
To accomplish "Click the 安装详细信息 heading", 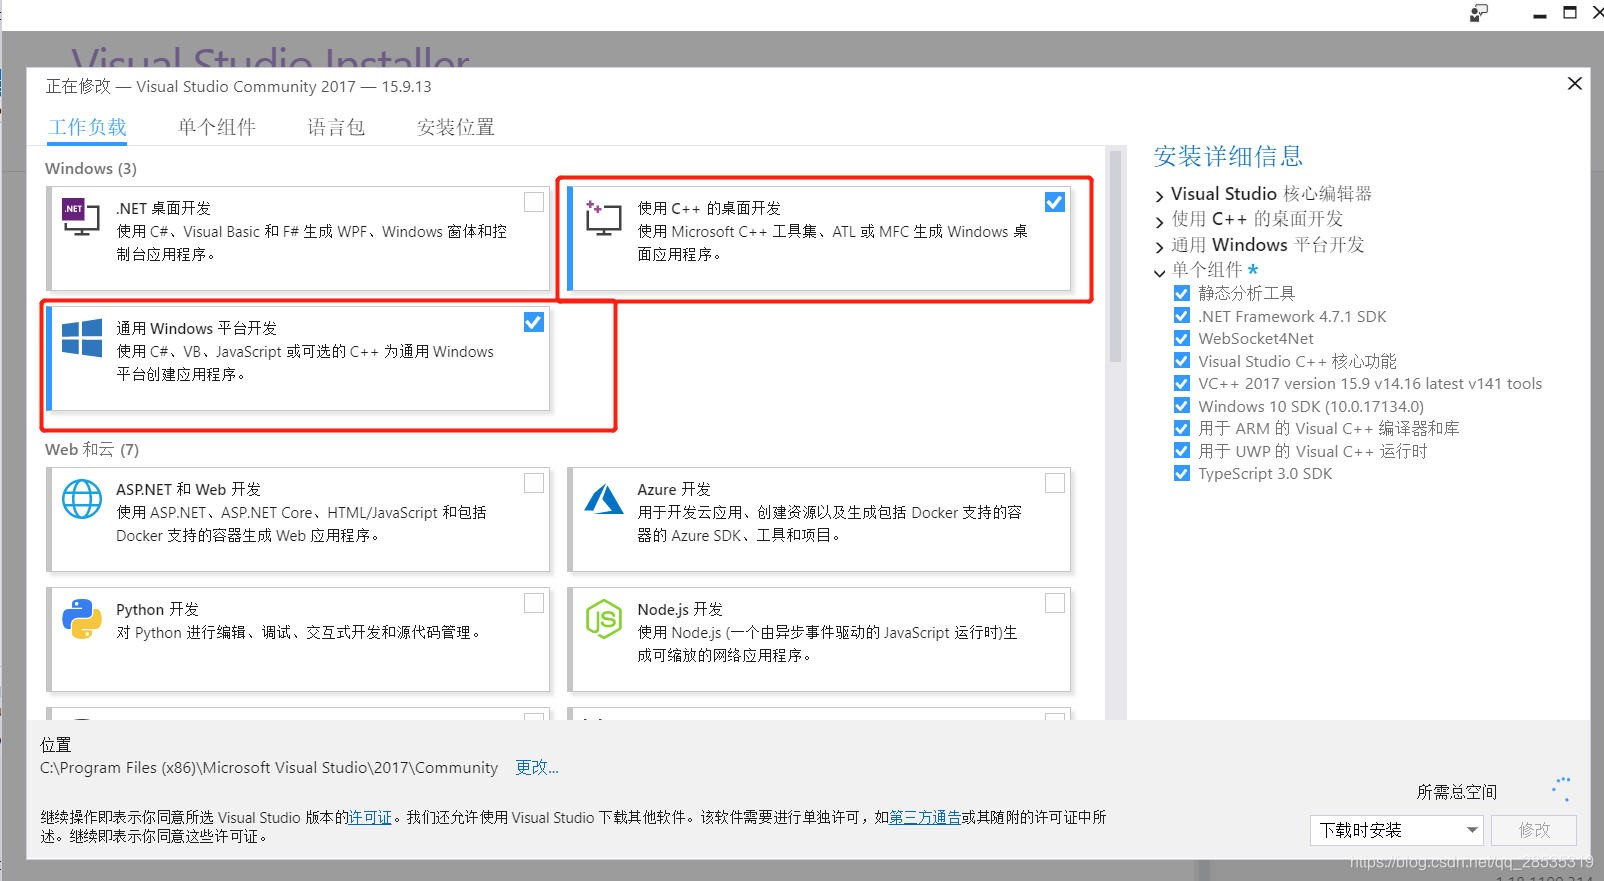I will point(1228,156).
